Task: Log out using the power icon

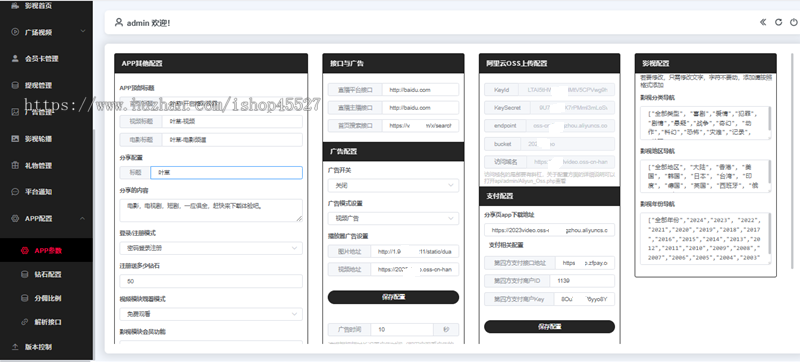Action: [793, 22]
